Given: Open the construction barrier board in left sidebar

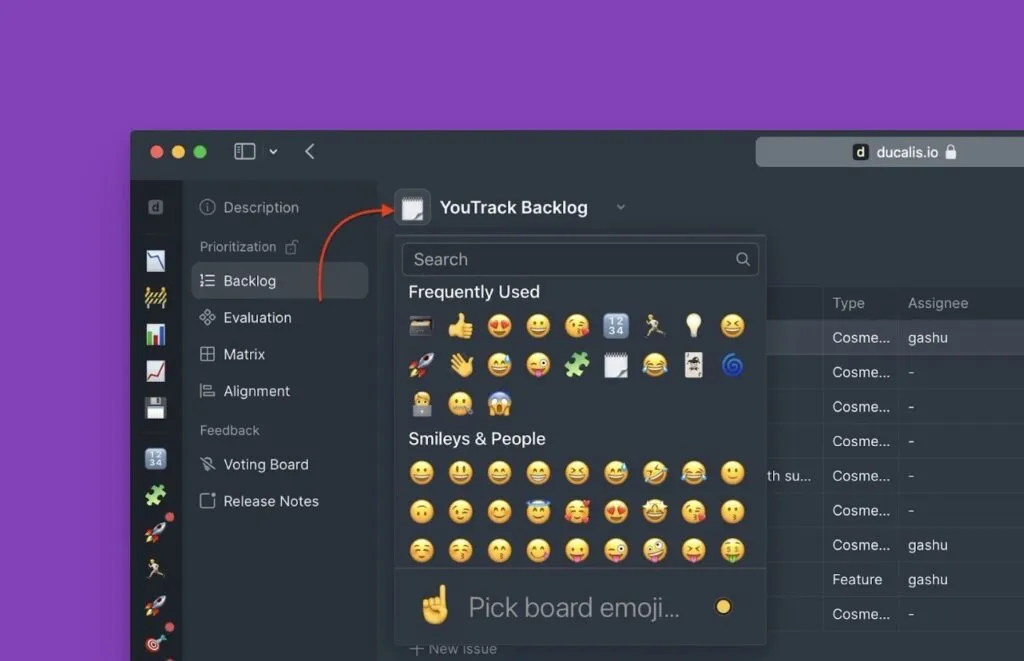Looking at the screenshot, I should tap(155, 298).
